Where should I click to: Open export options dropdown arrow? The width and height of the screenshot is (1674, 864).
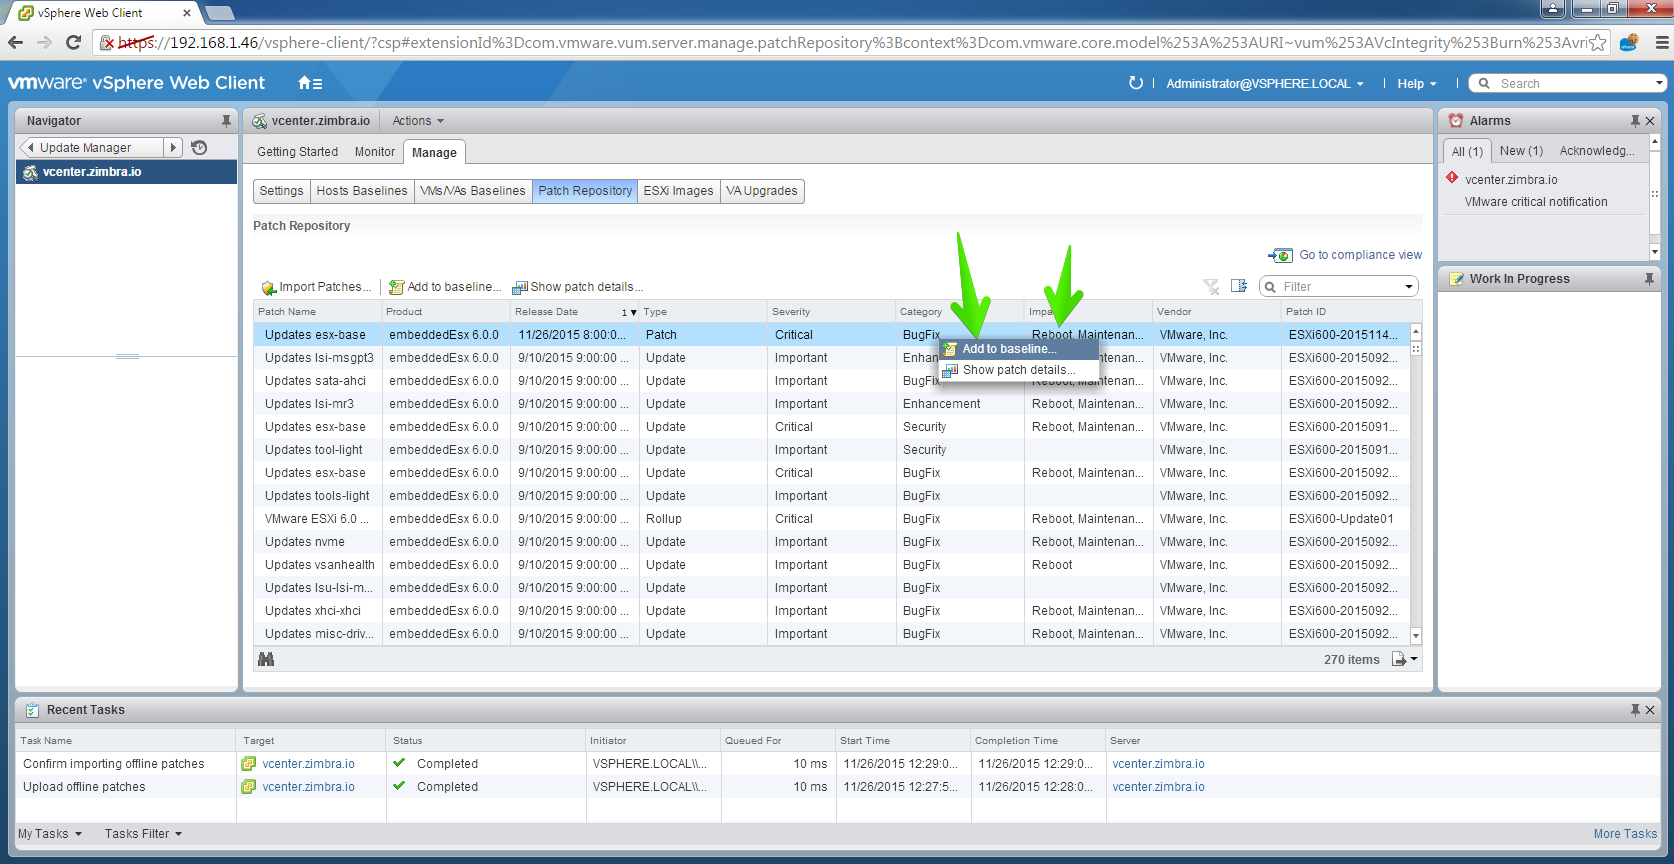(1414, 660)
